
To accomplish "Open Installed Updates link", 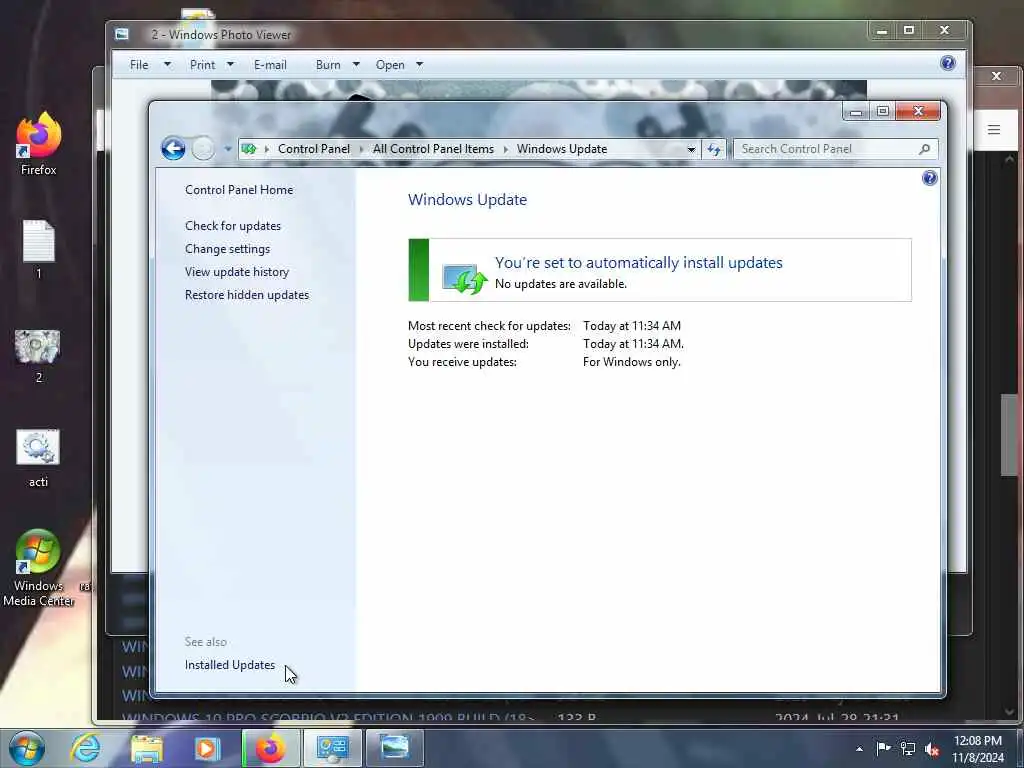I will pyautogui.click(x=230, y=665).
